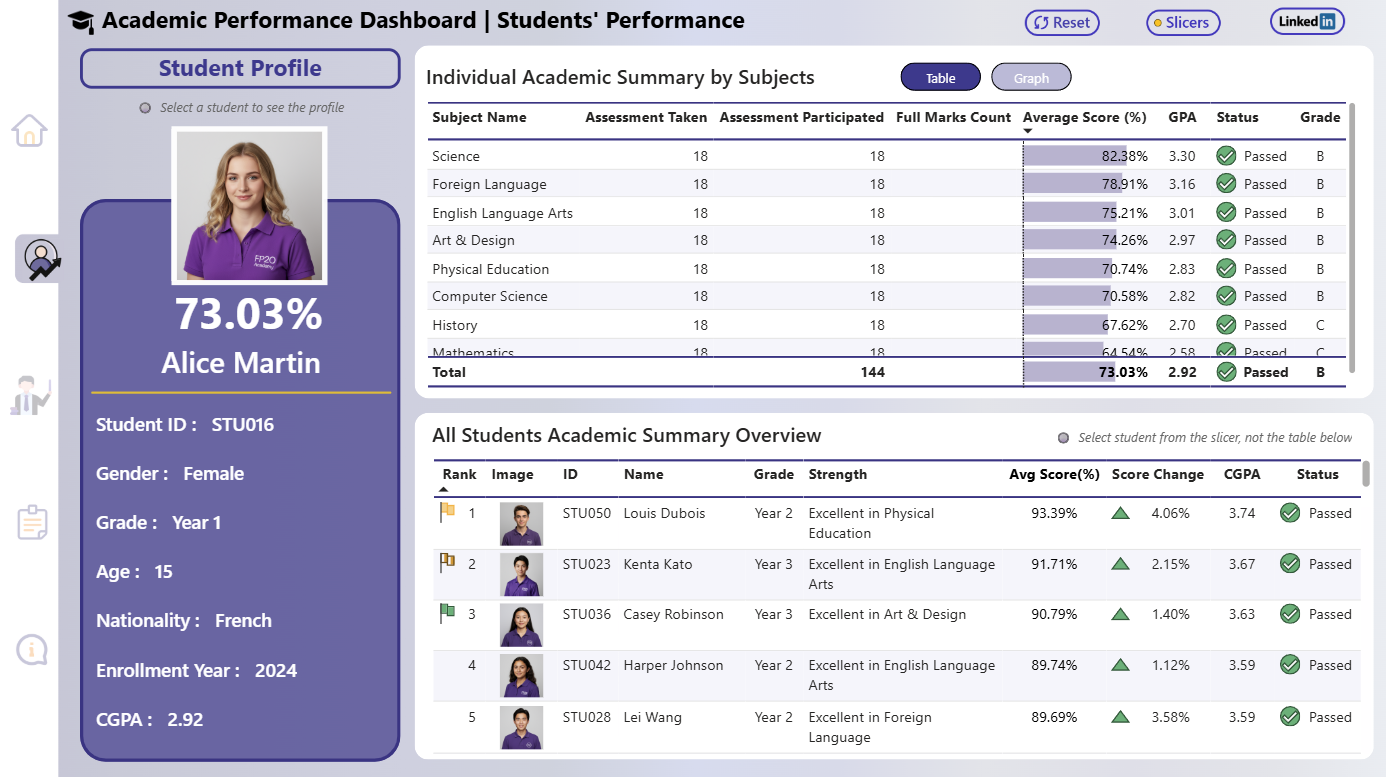Reset all dashboard filters
The height and width of the screenshot is (777, 1386).
[x=1061, y=22]
